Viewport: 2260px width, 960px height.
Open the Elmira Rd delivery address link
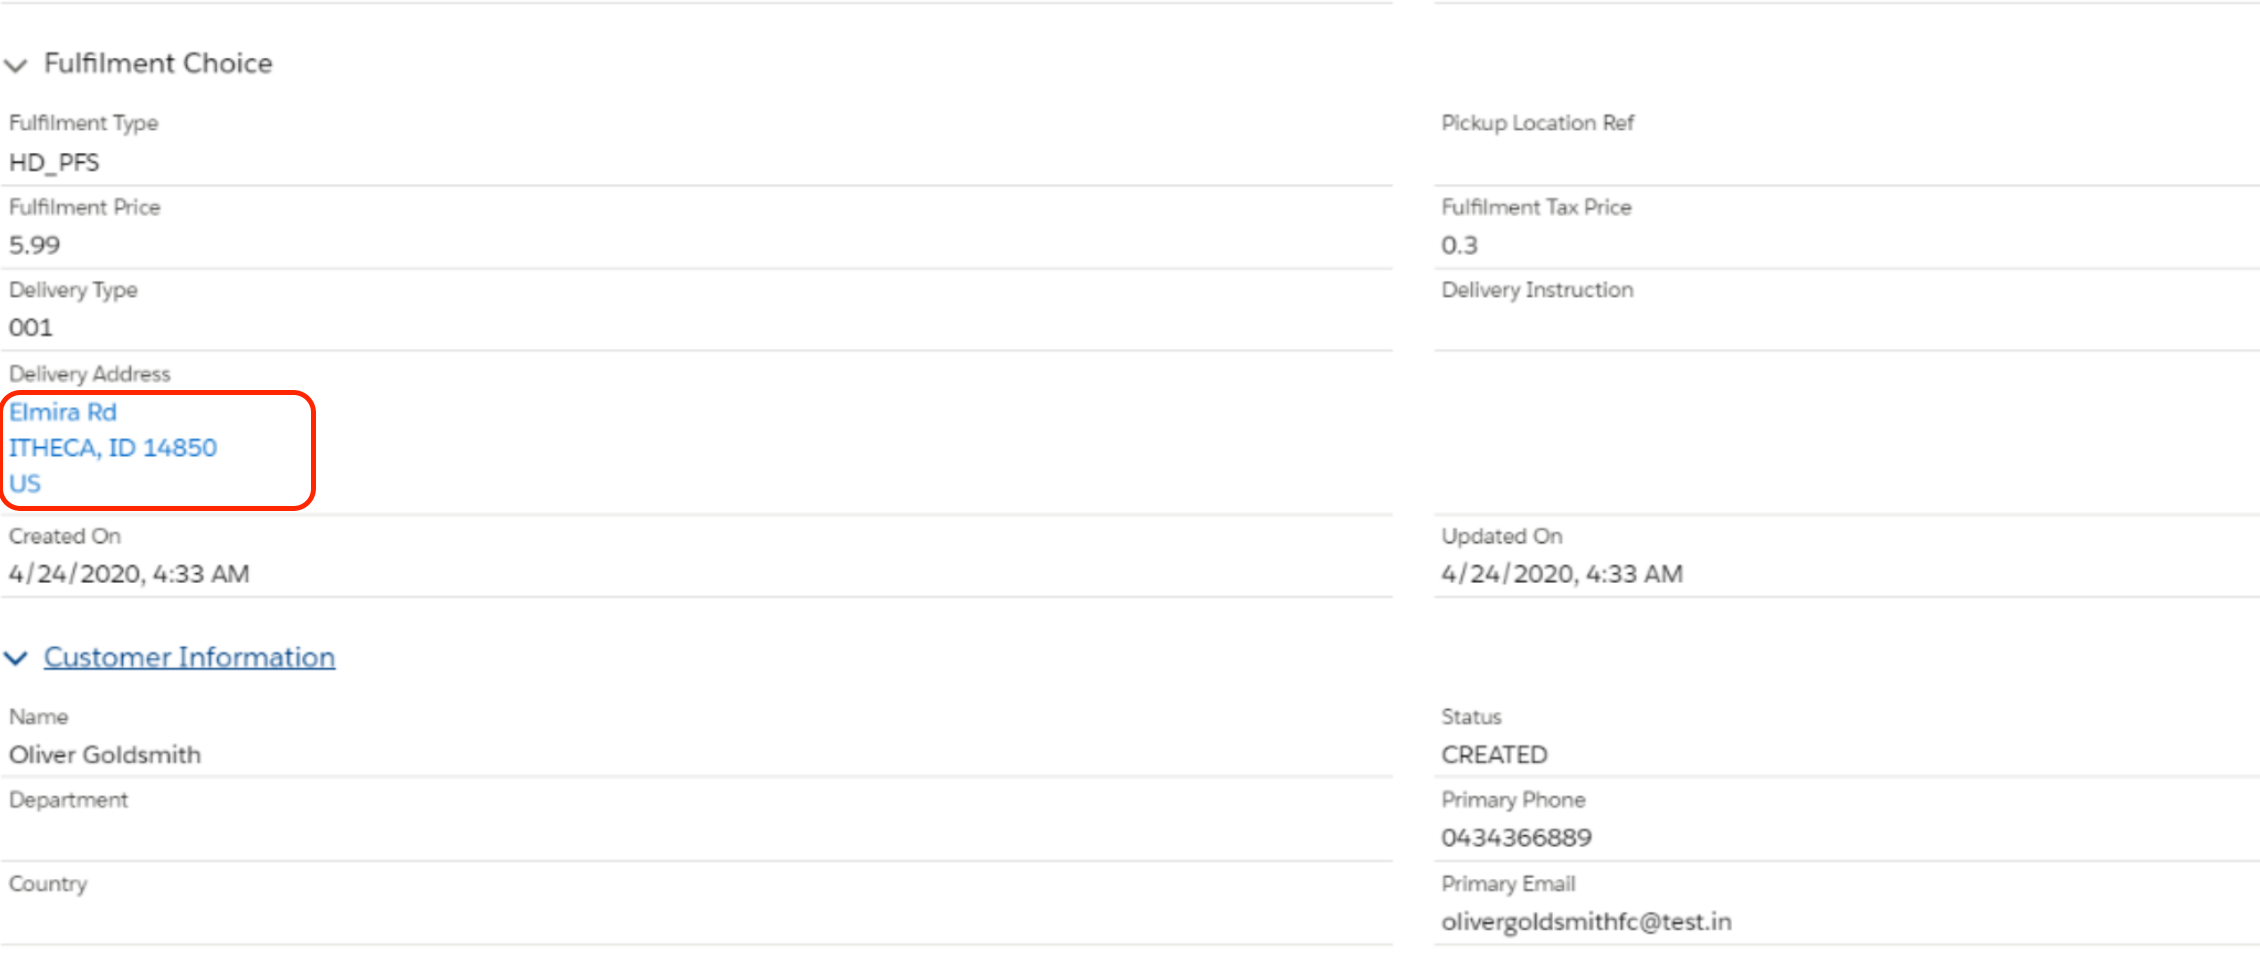tap(63, 412)
